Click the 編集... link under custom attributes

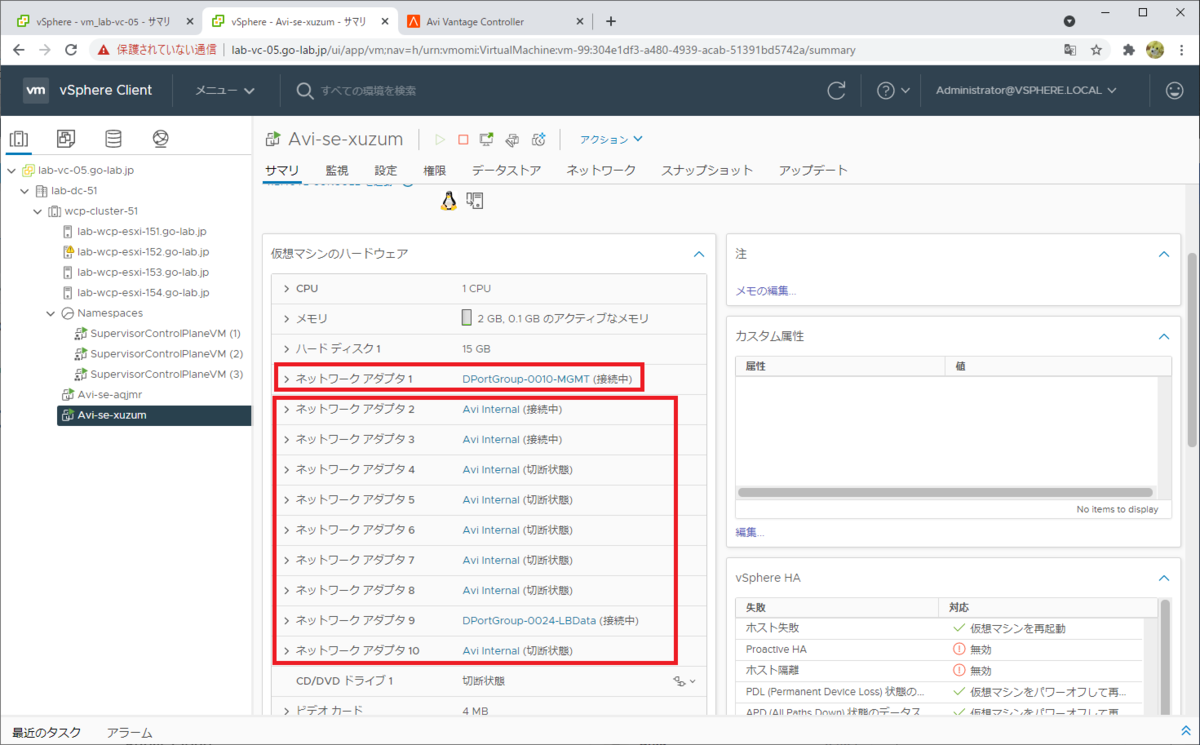750,532
